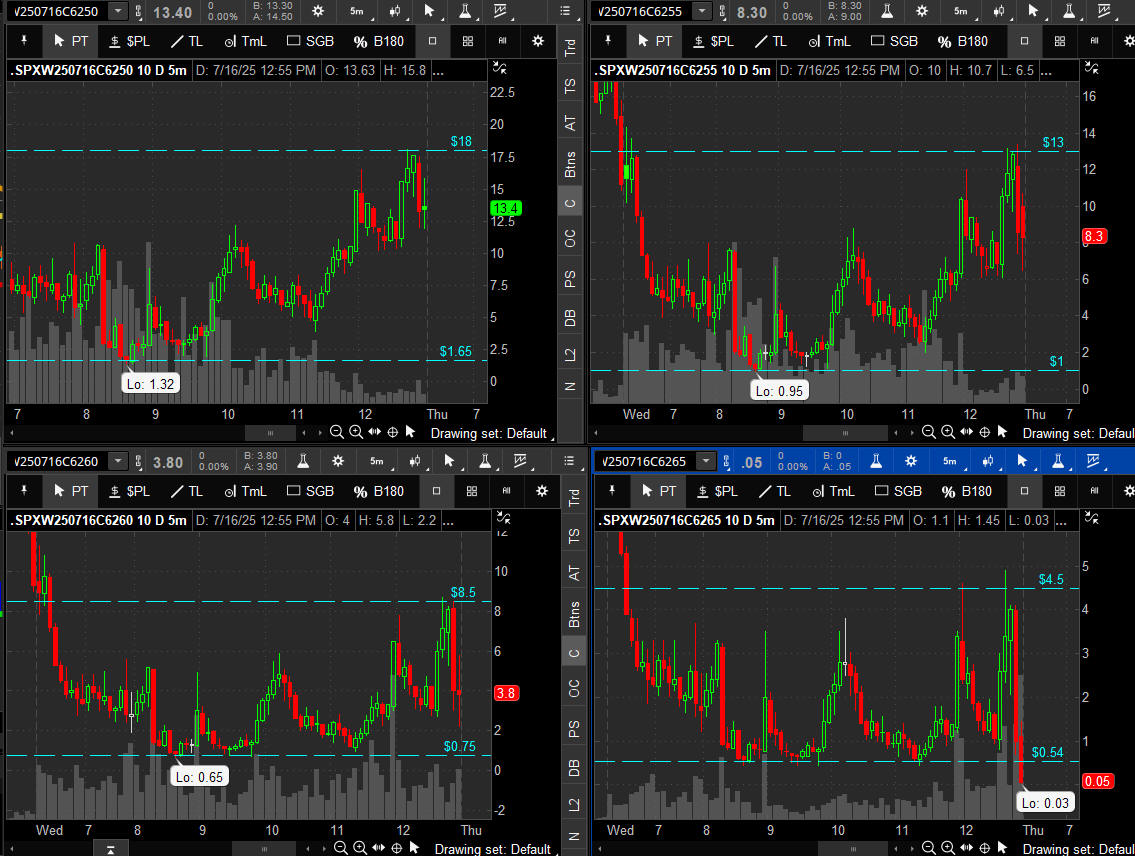This screenshot has width=1135, height=856.
Task: Toggle the grid layout view in the C6255 toolbar
Action: pyautogui.click(x=1058, y=41)
